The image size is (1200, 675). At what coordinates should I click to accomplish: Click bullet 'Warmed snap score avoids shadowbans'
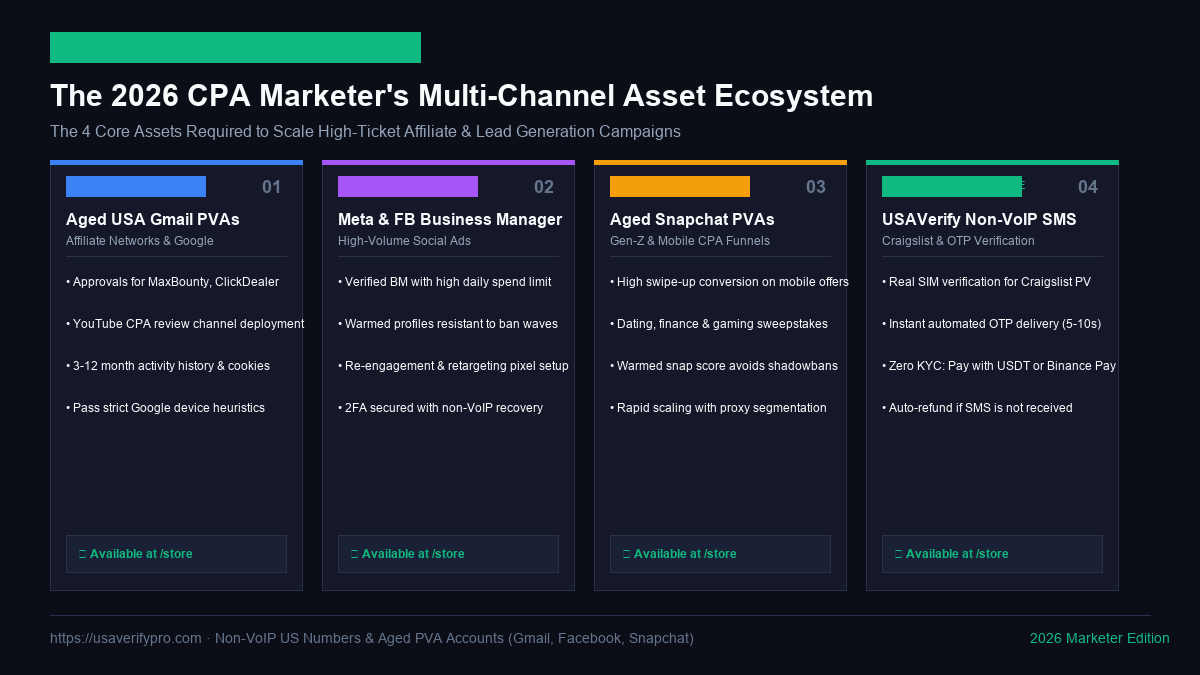[x=724, y=366]
